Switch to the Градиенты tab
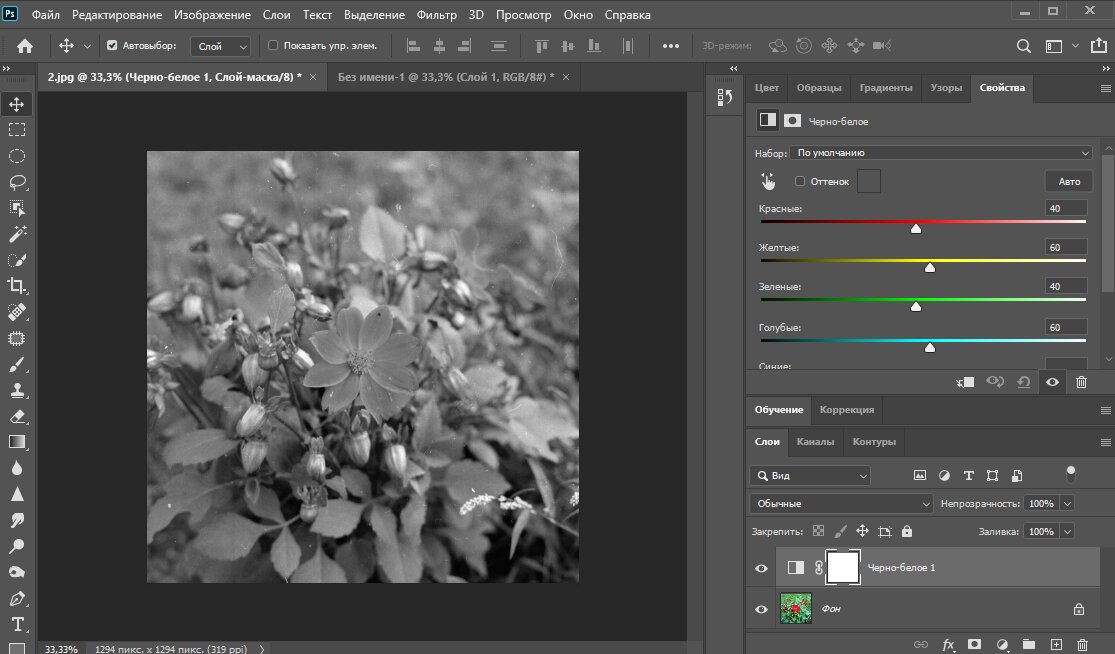1115x654 pixels. pos(885,87)
